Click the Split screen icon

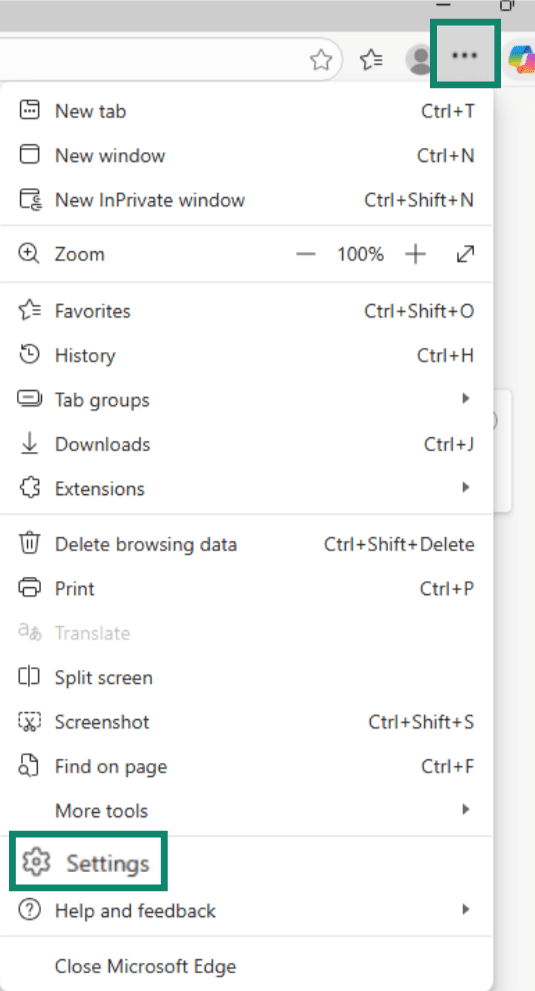29,677
